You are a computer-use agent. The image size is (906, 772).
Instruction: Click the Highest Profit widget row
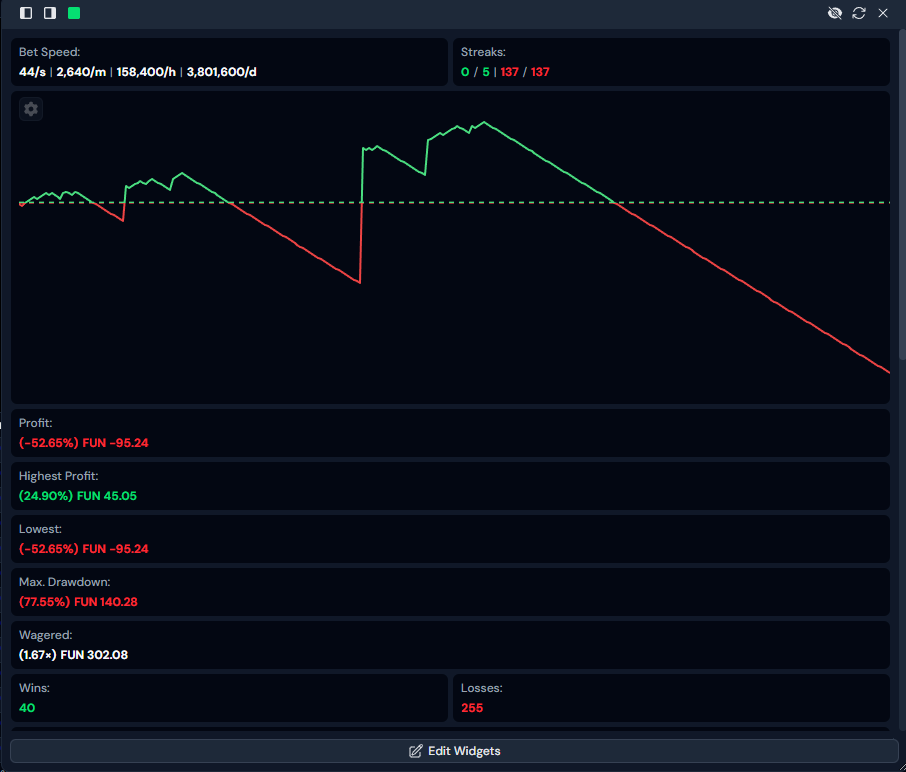click(x=450, y=486)
